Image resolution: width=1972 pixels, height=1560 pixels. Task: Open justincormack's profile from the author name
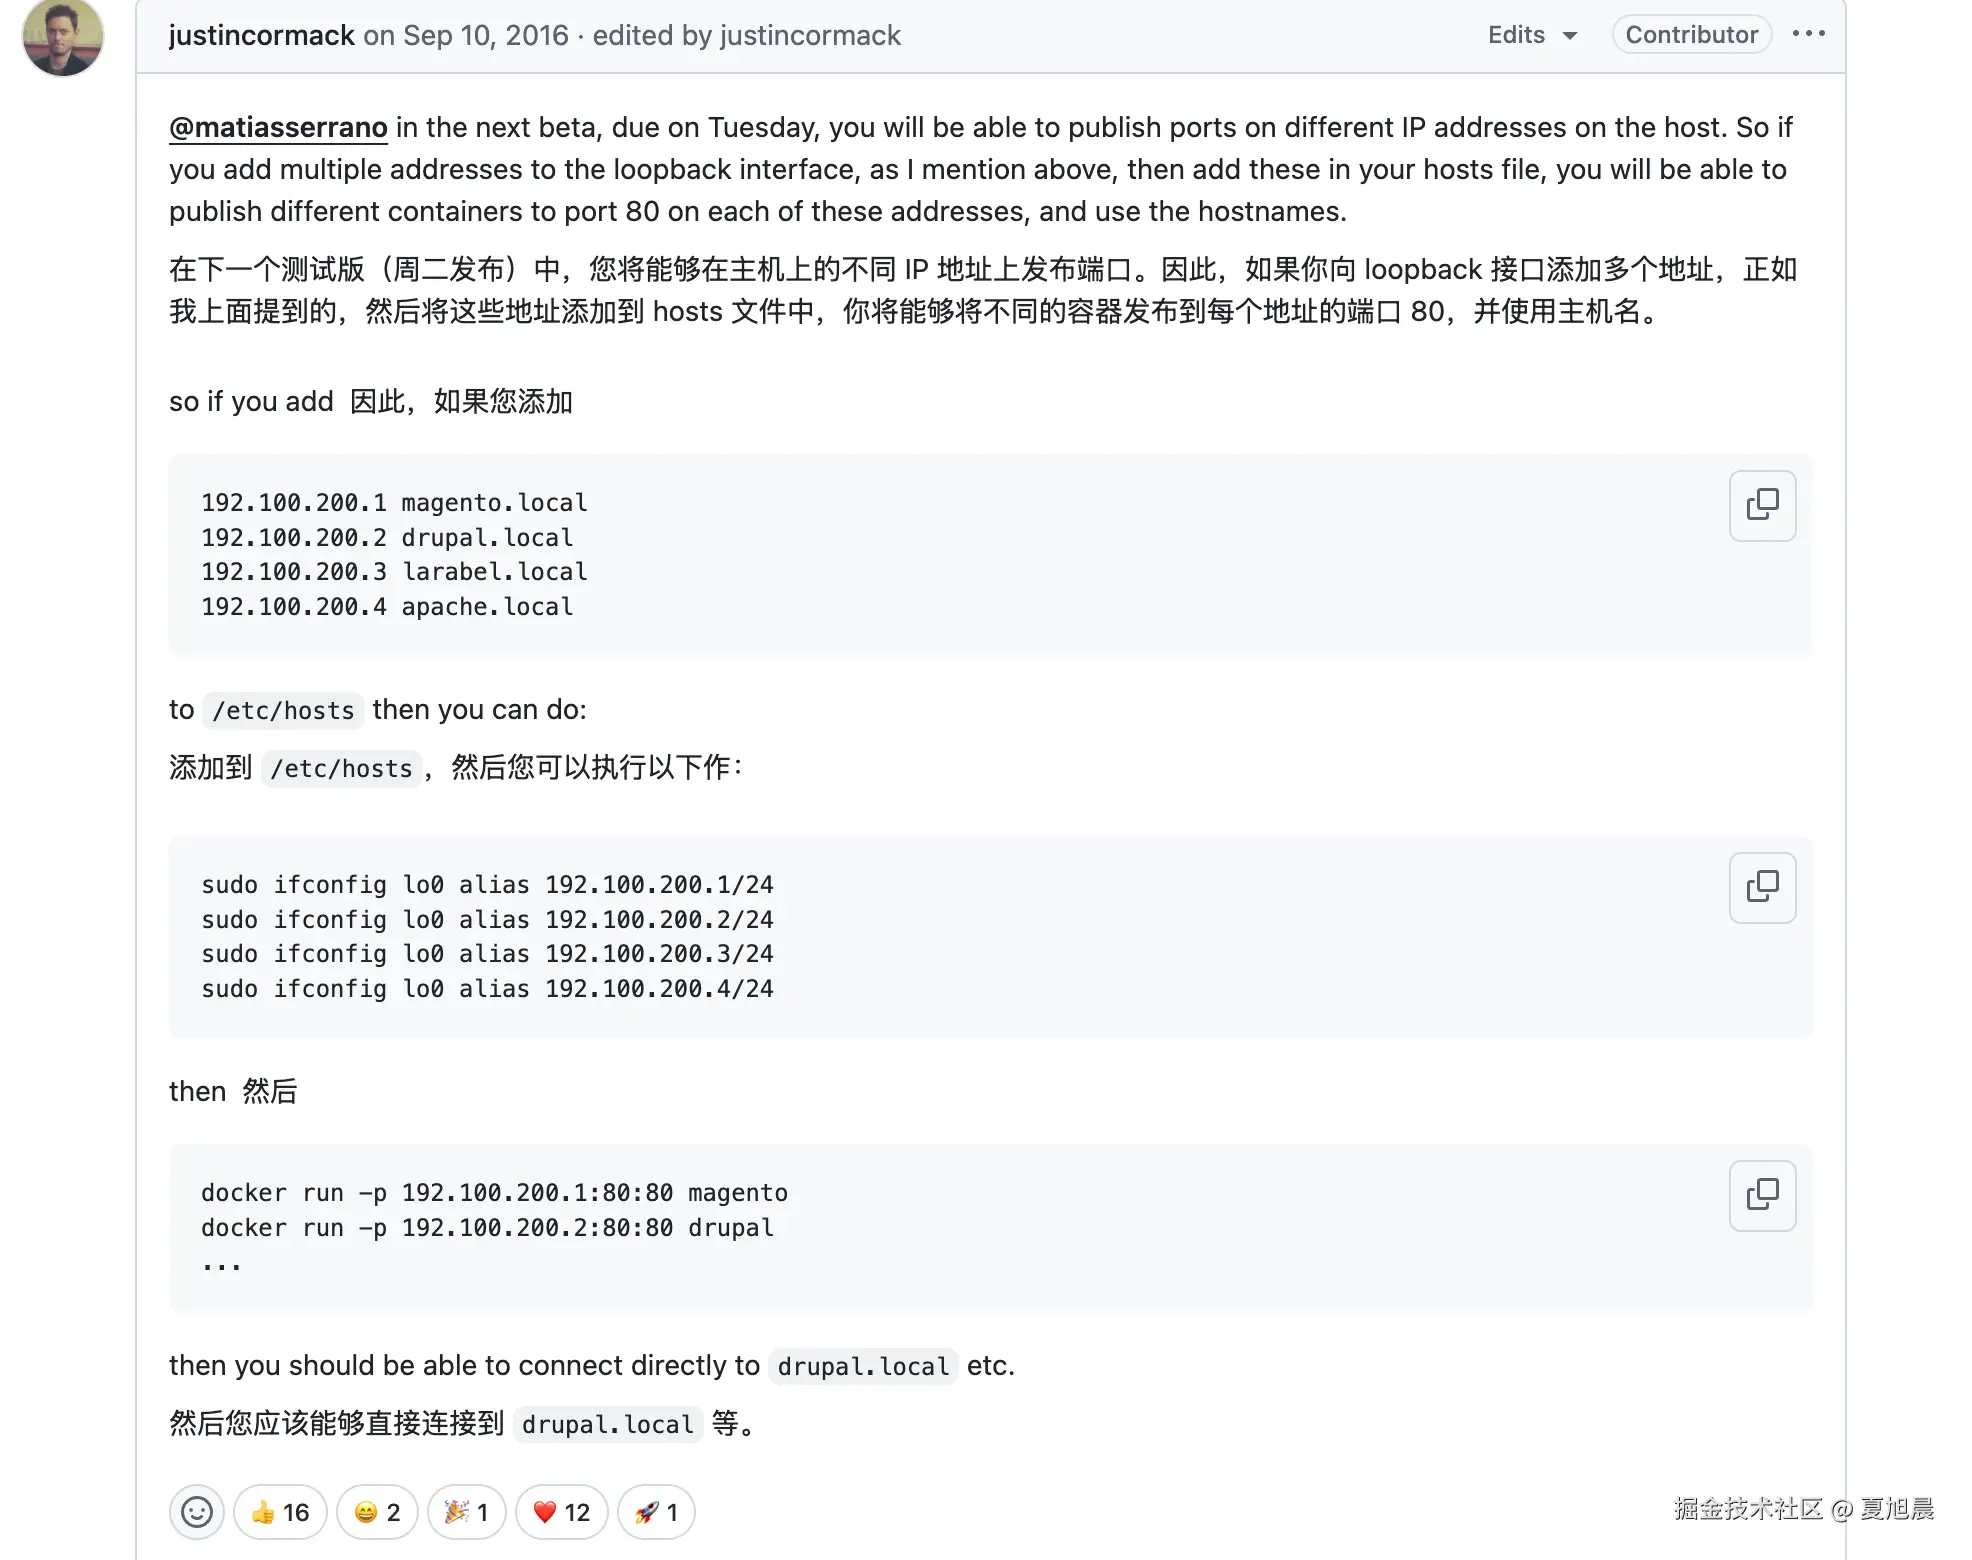(x=261, y=35)
